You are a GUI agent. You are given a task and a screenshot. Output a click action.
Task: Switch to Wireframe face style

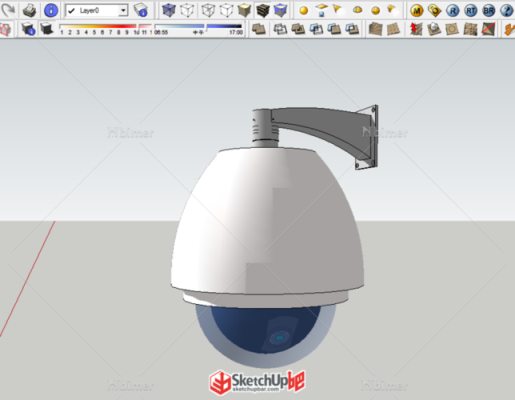(208, 11)
